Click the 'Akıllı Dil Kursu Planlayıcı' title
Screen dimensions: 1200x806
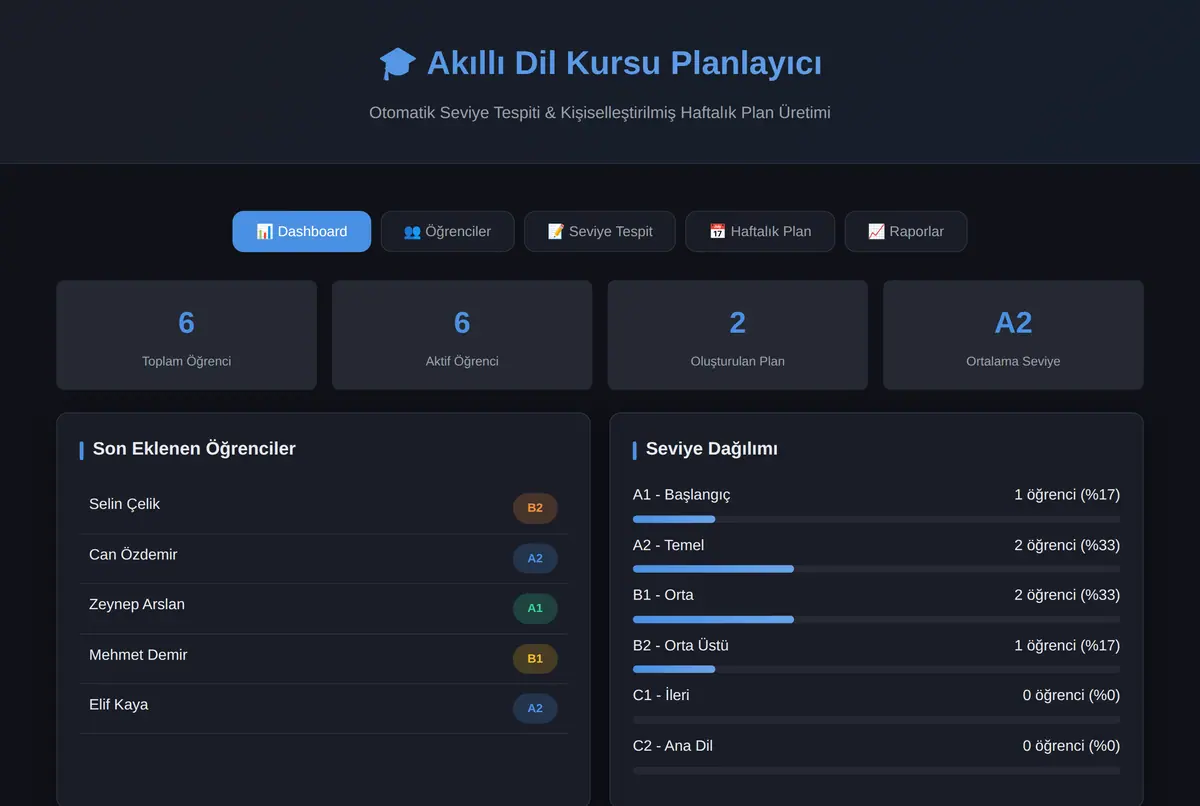[624, 63]
